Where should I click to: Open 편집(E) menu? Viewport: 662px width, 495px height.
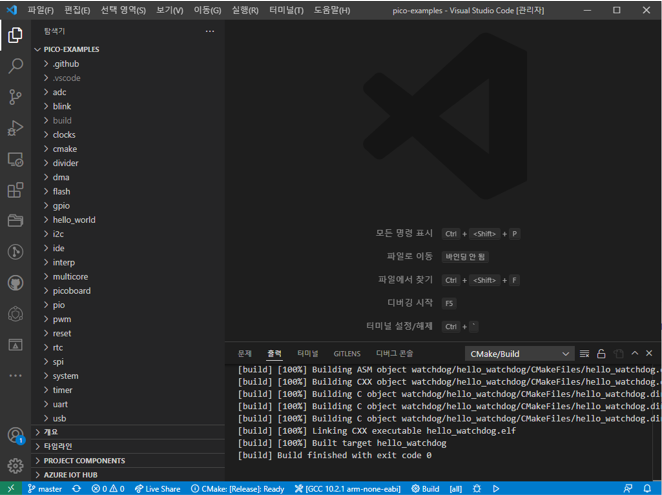[77, 11]
